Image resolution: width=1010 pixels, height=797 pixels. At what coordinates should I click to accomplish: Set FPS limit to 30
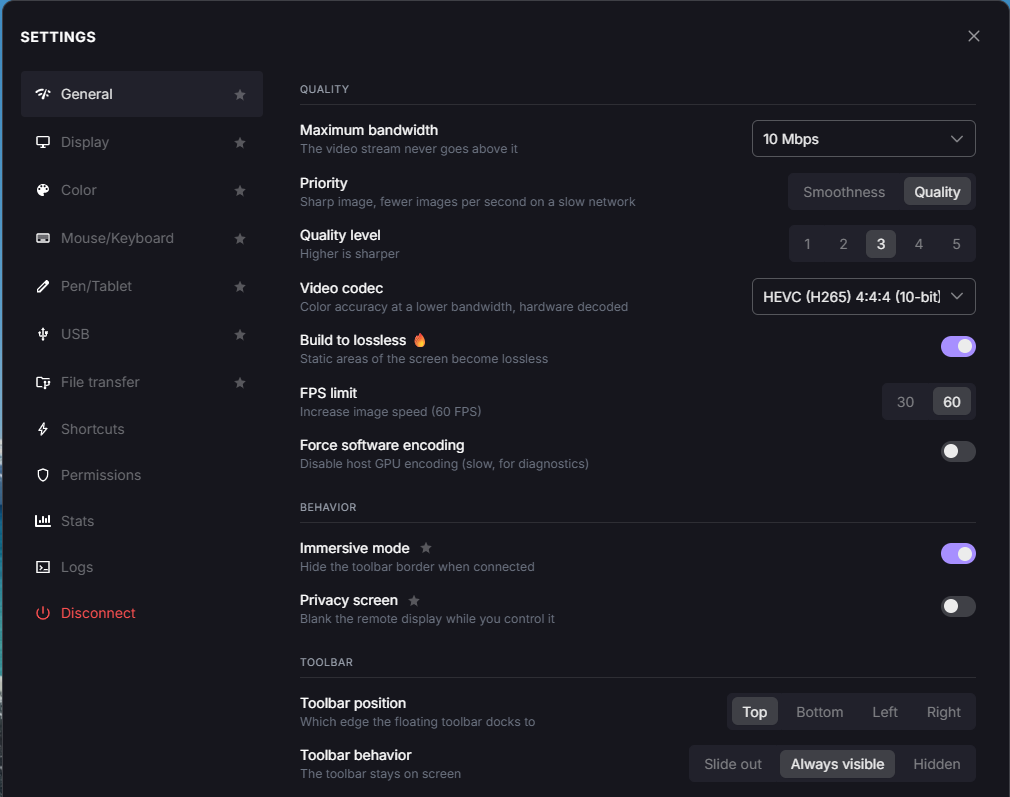[905, 402]
